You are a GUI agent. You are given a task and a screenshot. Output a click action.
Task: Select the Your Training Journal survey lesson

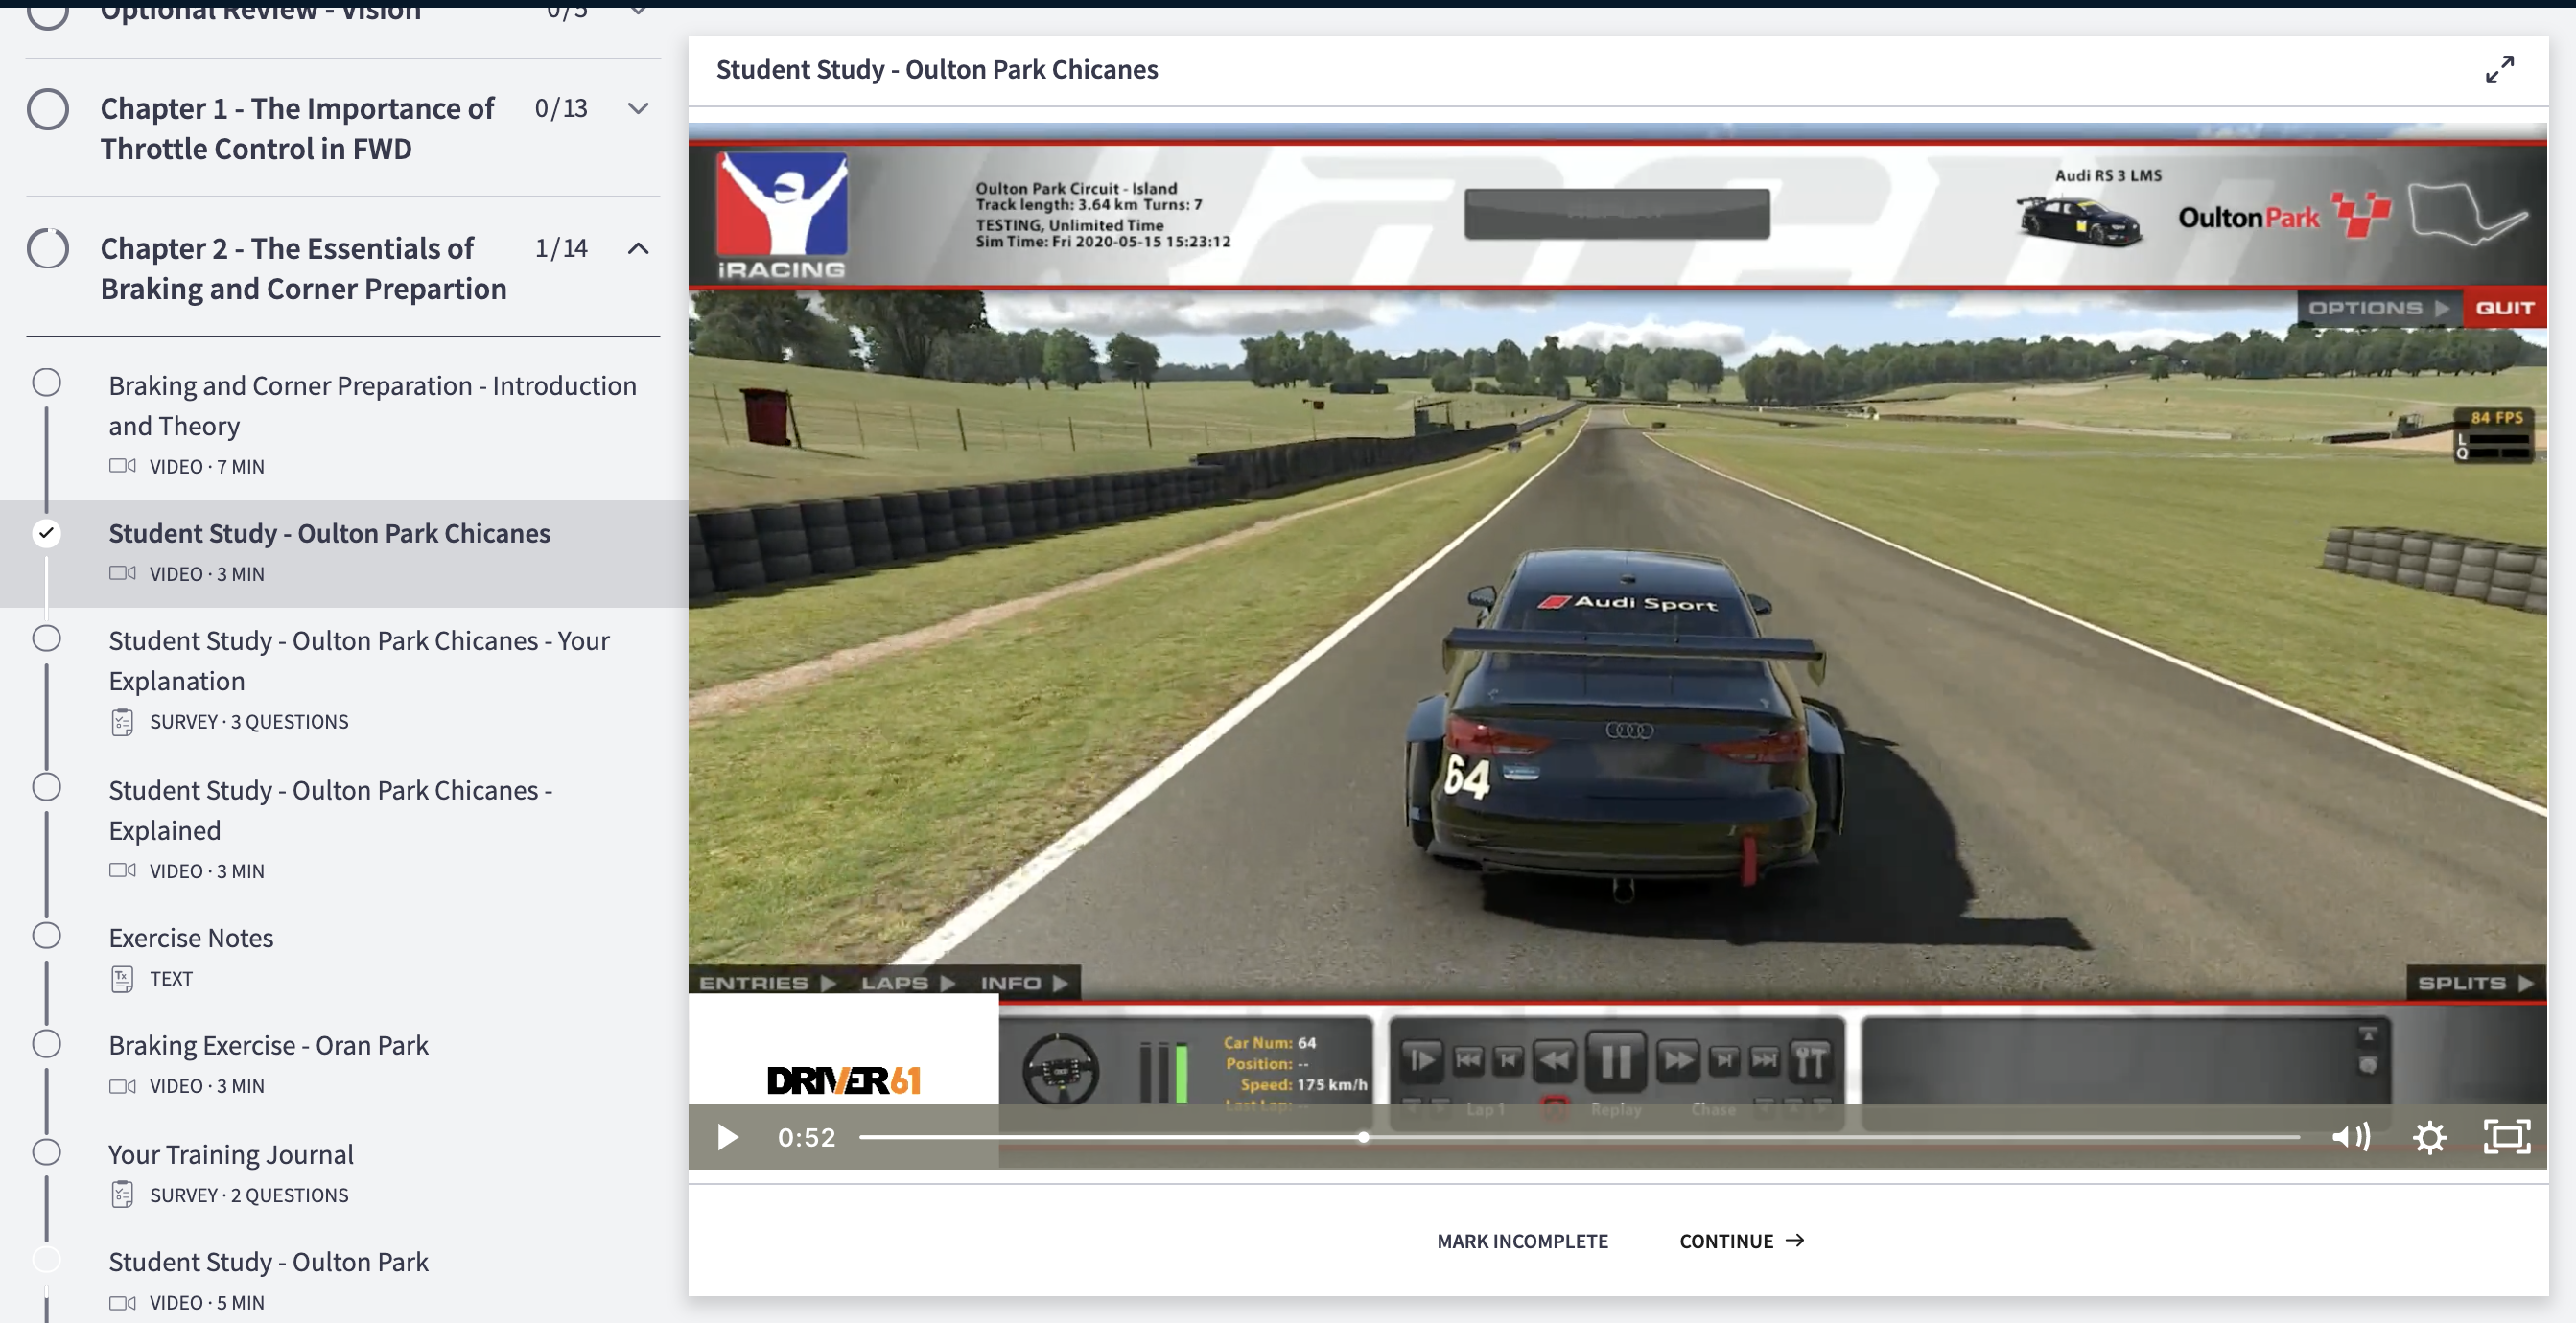click(x=230, y=1153)
